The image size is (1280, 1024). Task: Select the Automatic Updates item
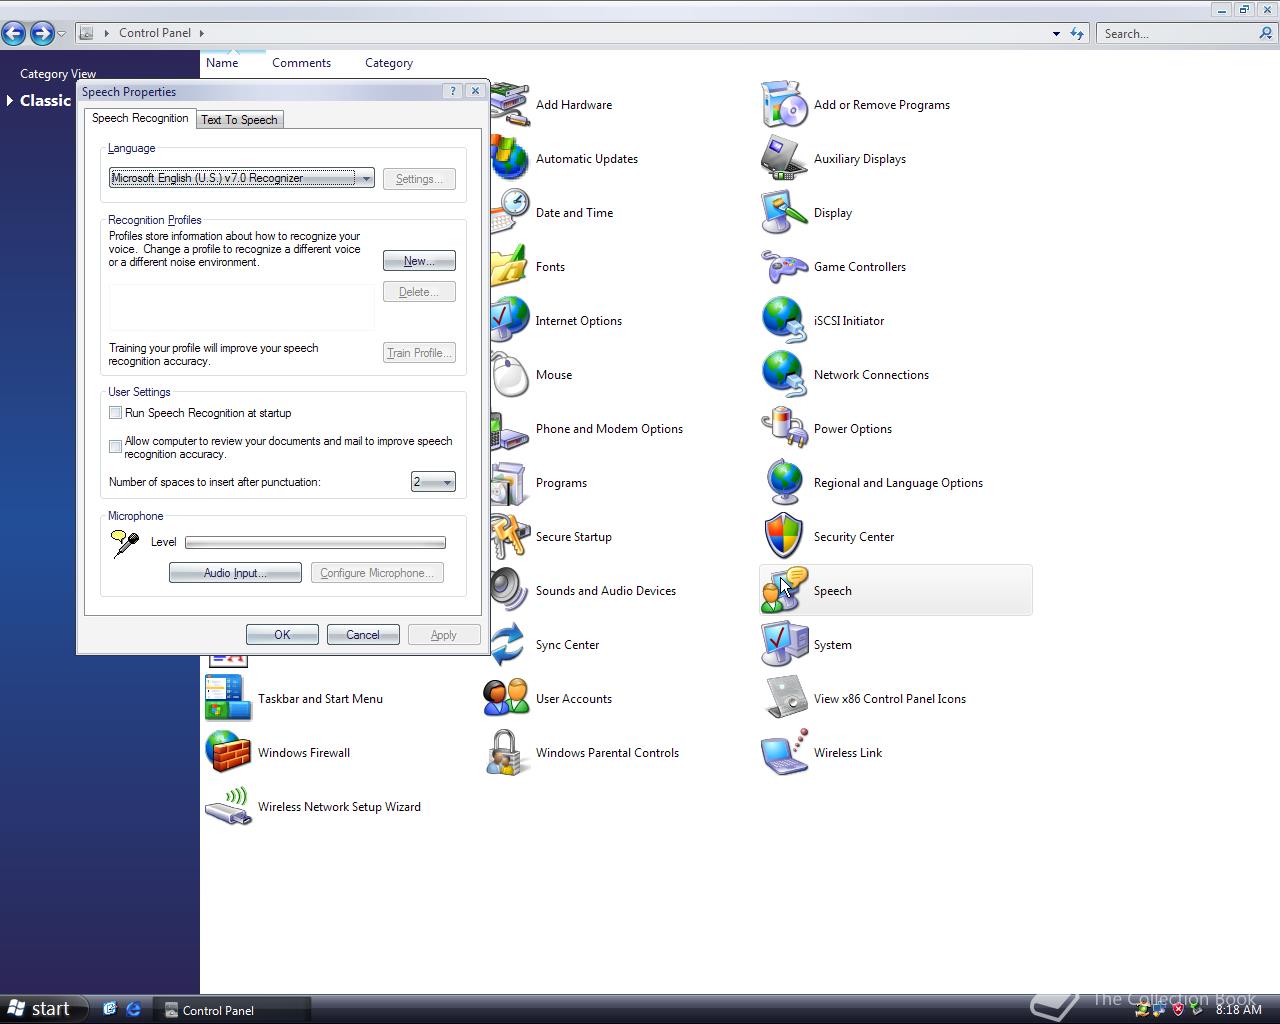pyautogui.click(x=586, y=159)
